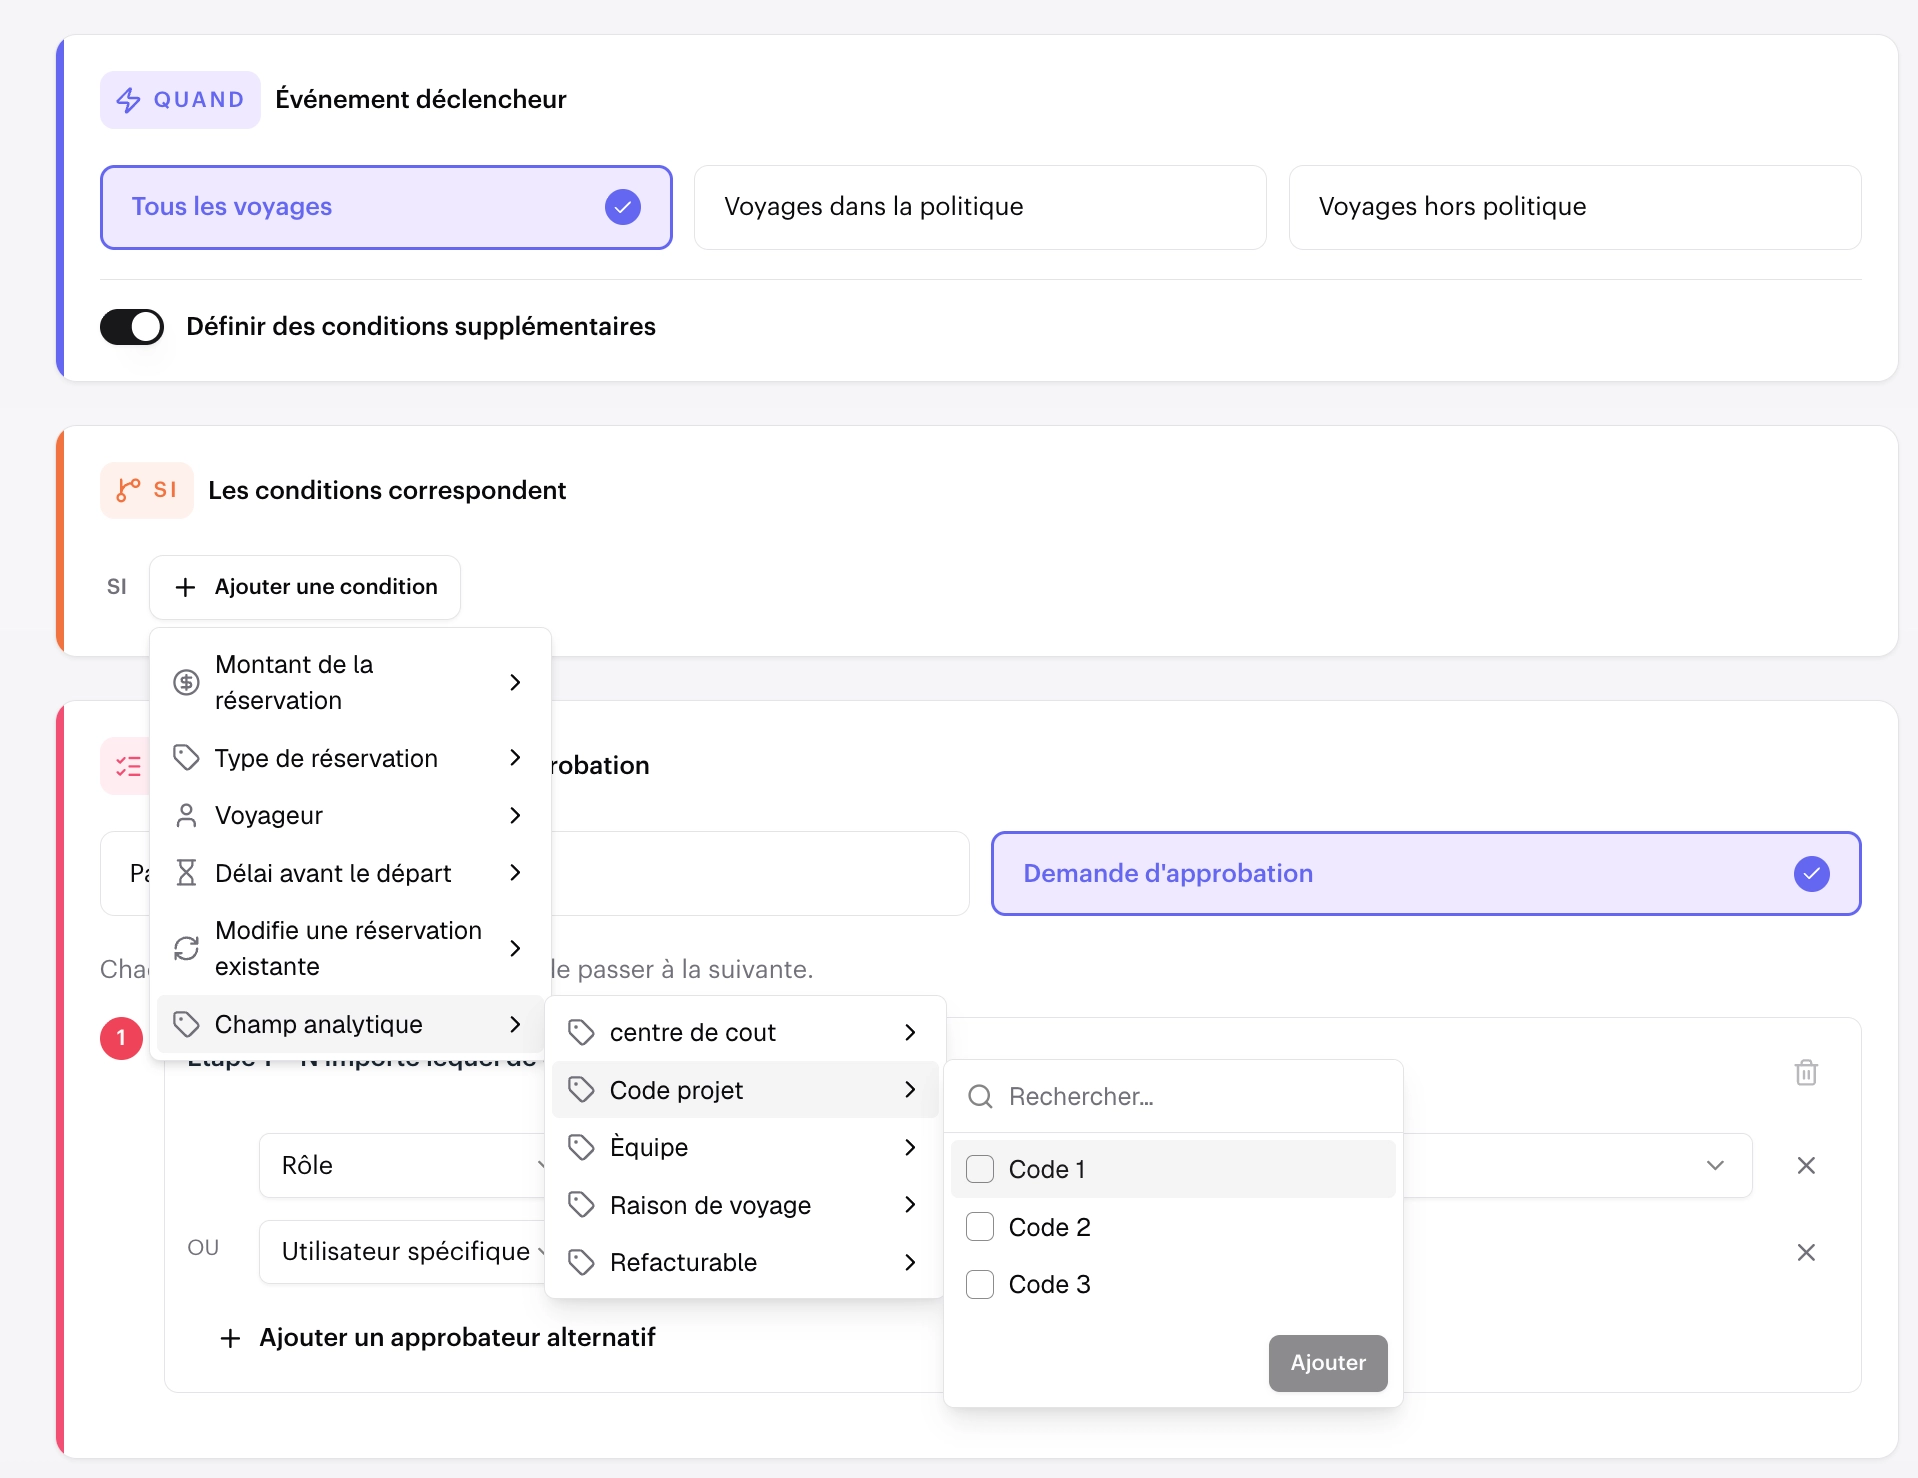Image resolution: width=1918 pixels, height=1478 pixels.
Task: Expand the Montant de la réservation submenu arrow
Action: point(515,683)
